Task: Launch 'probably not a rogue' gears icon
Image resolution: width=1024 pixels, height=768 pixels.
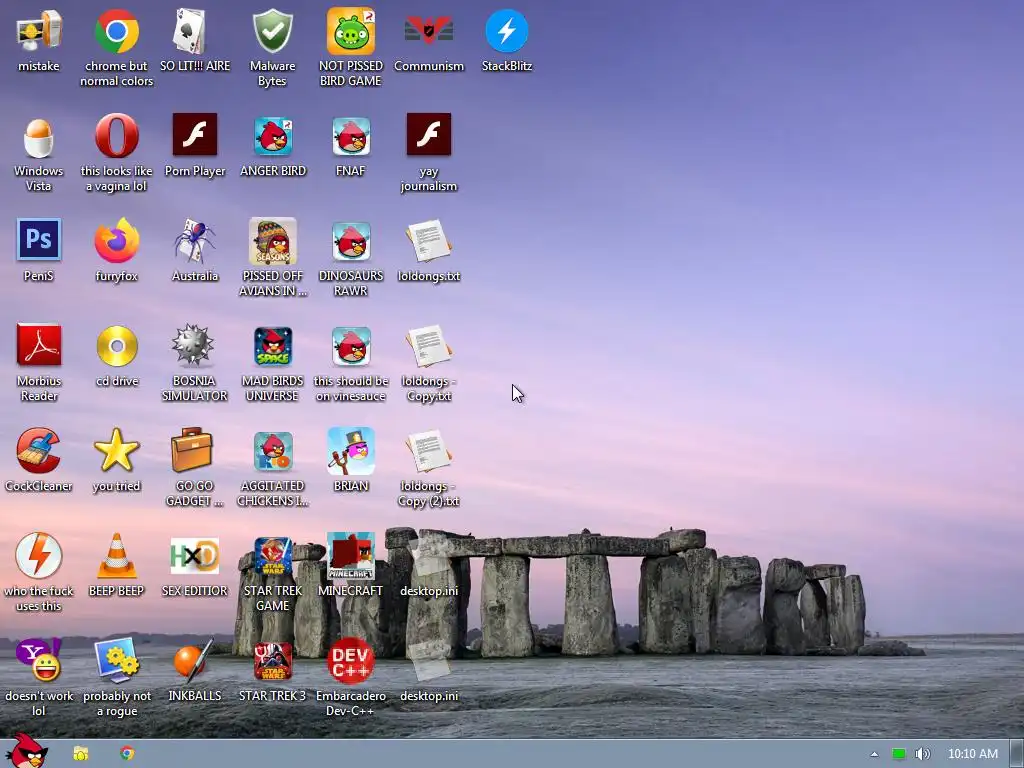Action: (116, 679)
